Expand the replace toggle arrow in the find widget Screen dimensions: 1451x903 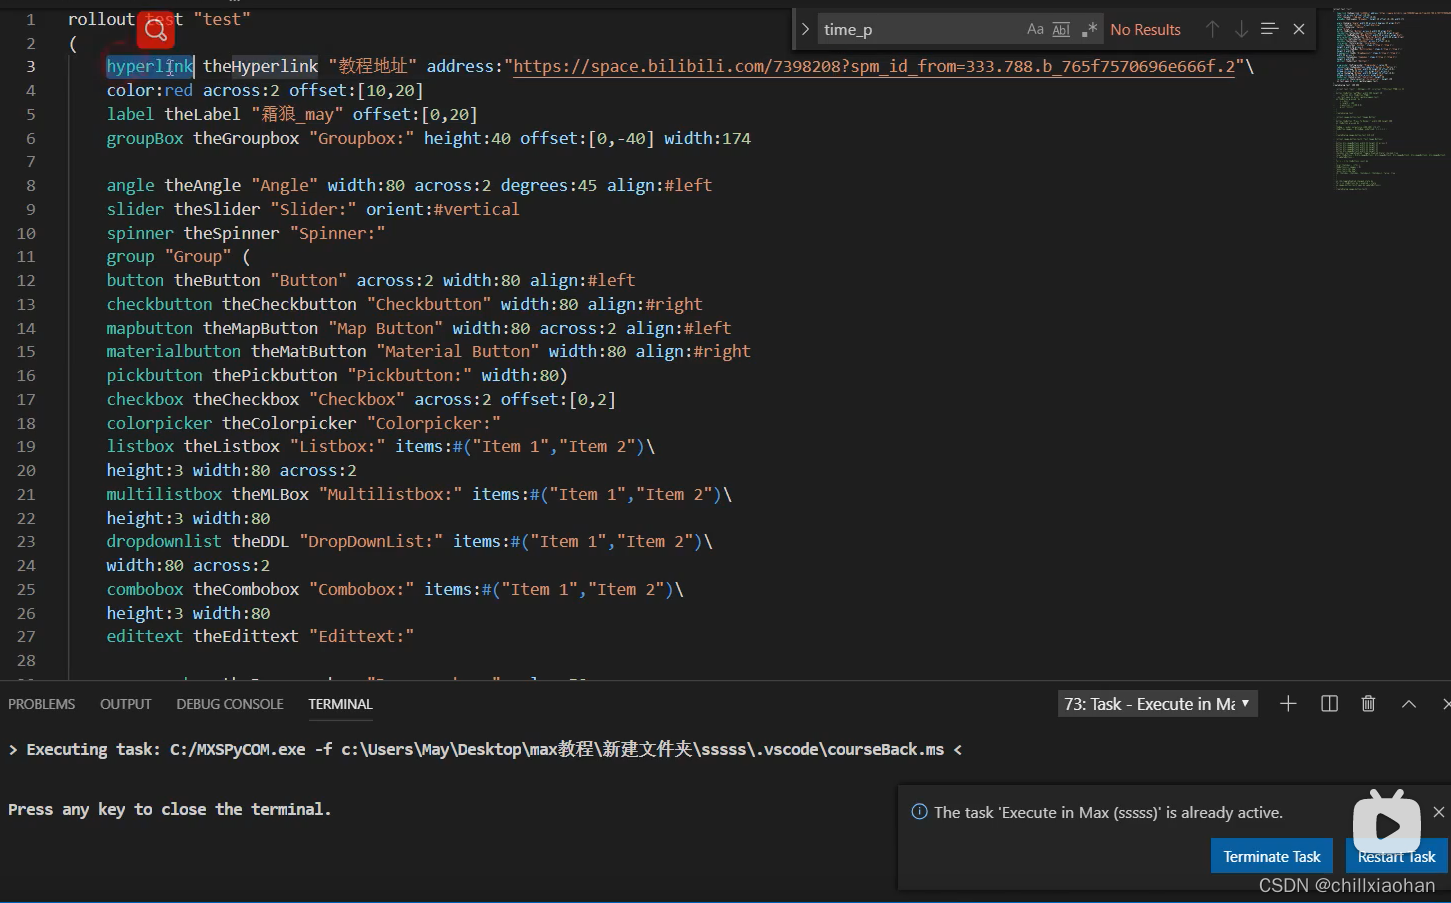[x=805, y=29]
